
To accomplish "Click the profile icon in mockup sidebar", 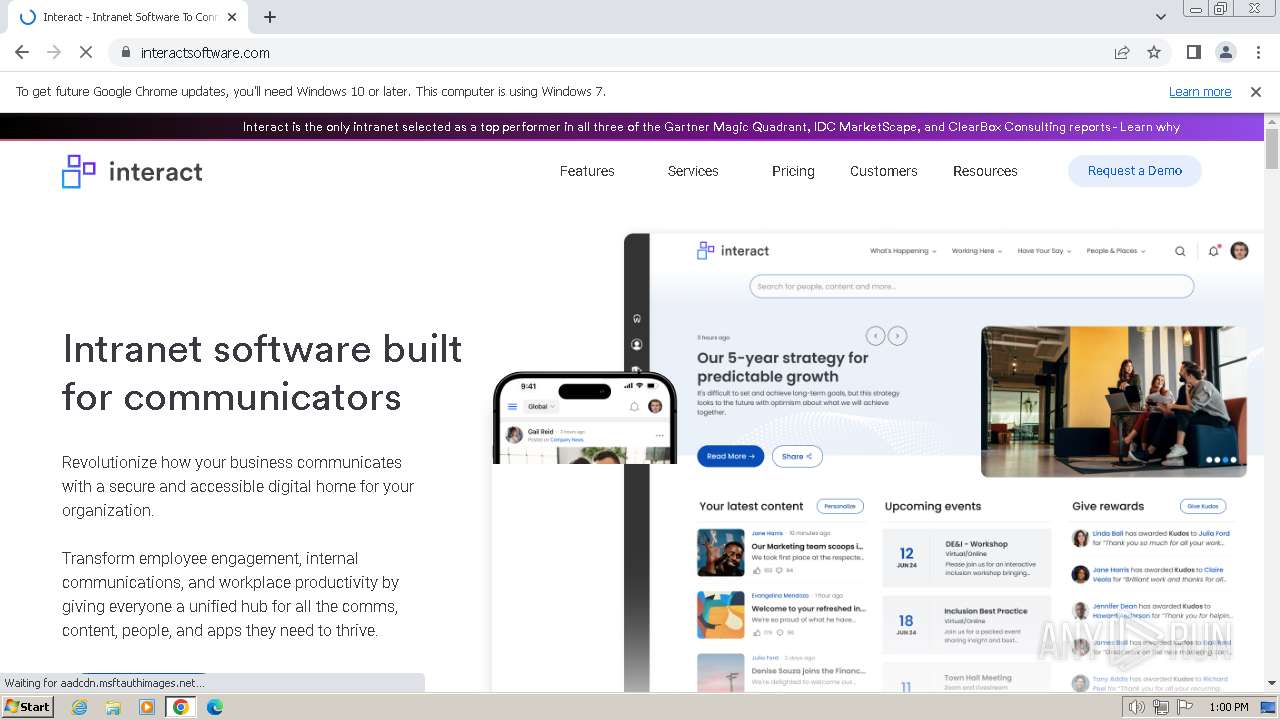I will [637, 344].
